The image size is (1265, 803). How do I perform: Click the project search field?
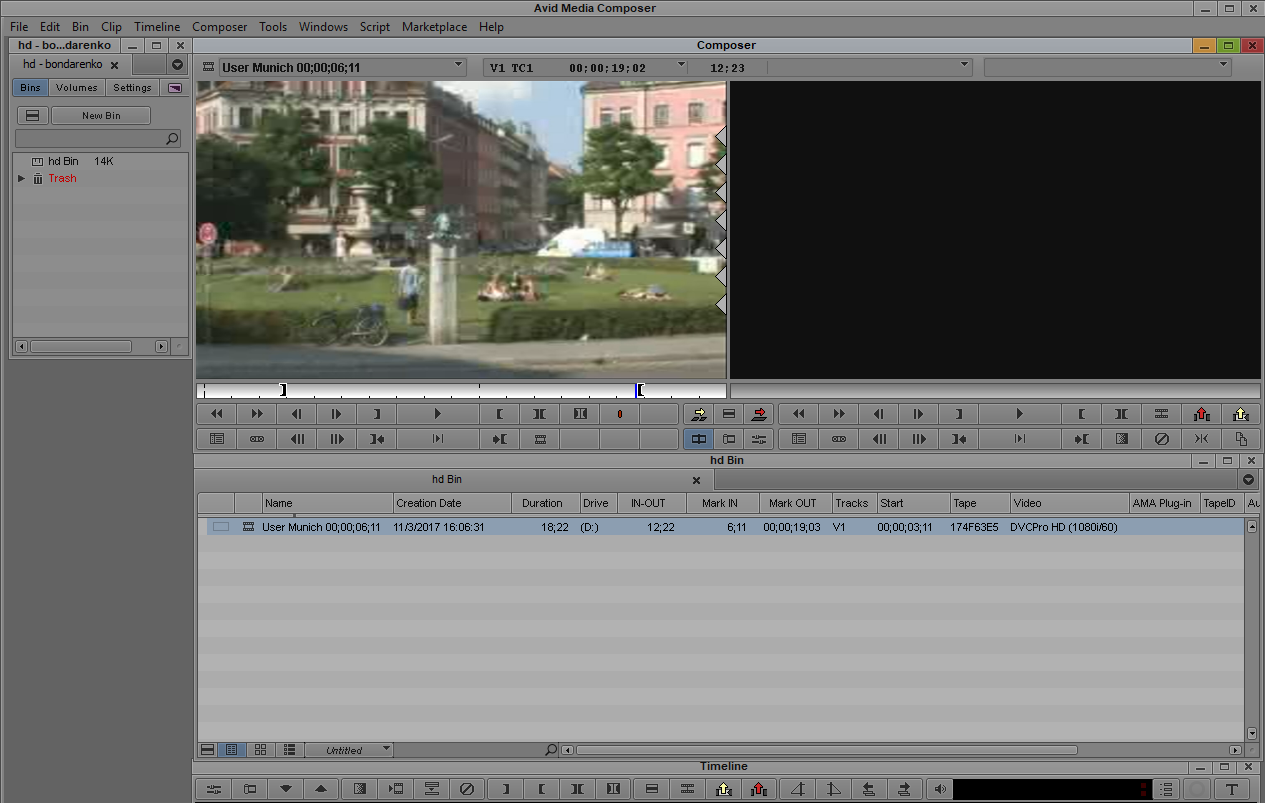99,139
